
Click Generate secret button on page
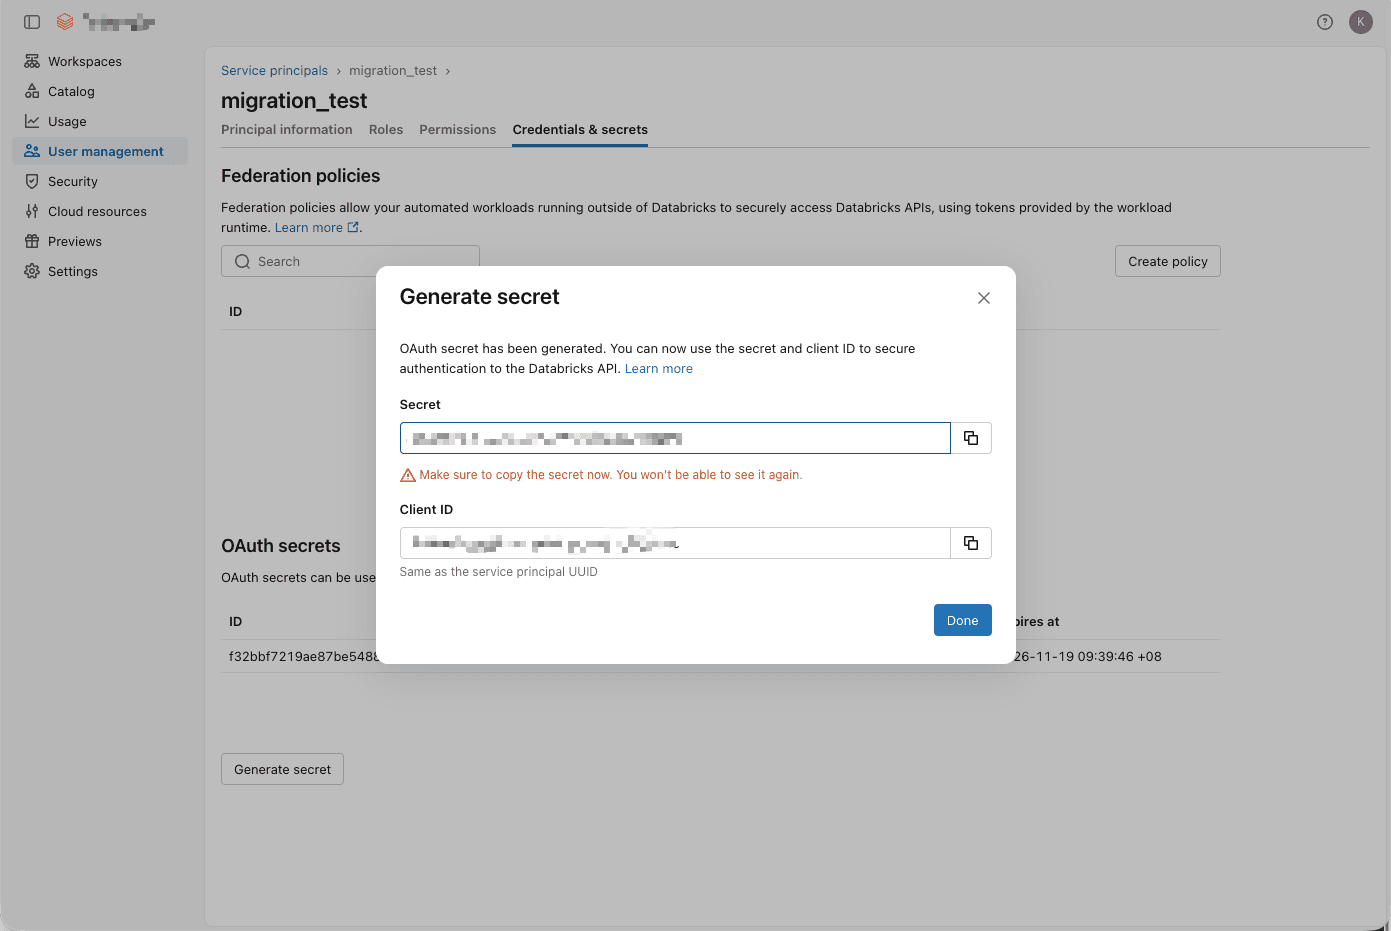click(x=282, y=769)
